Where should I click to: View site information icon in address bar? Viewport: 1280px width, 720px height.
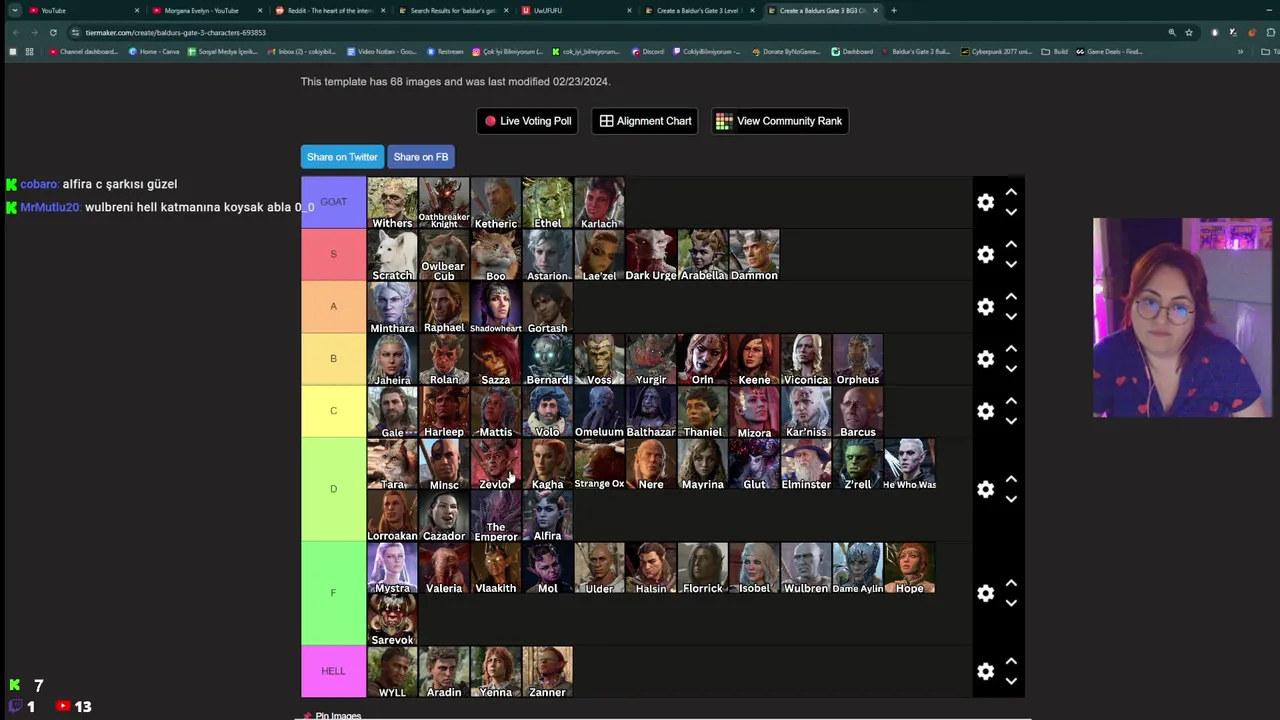click(75, 32)
